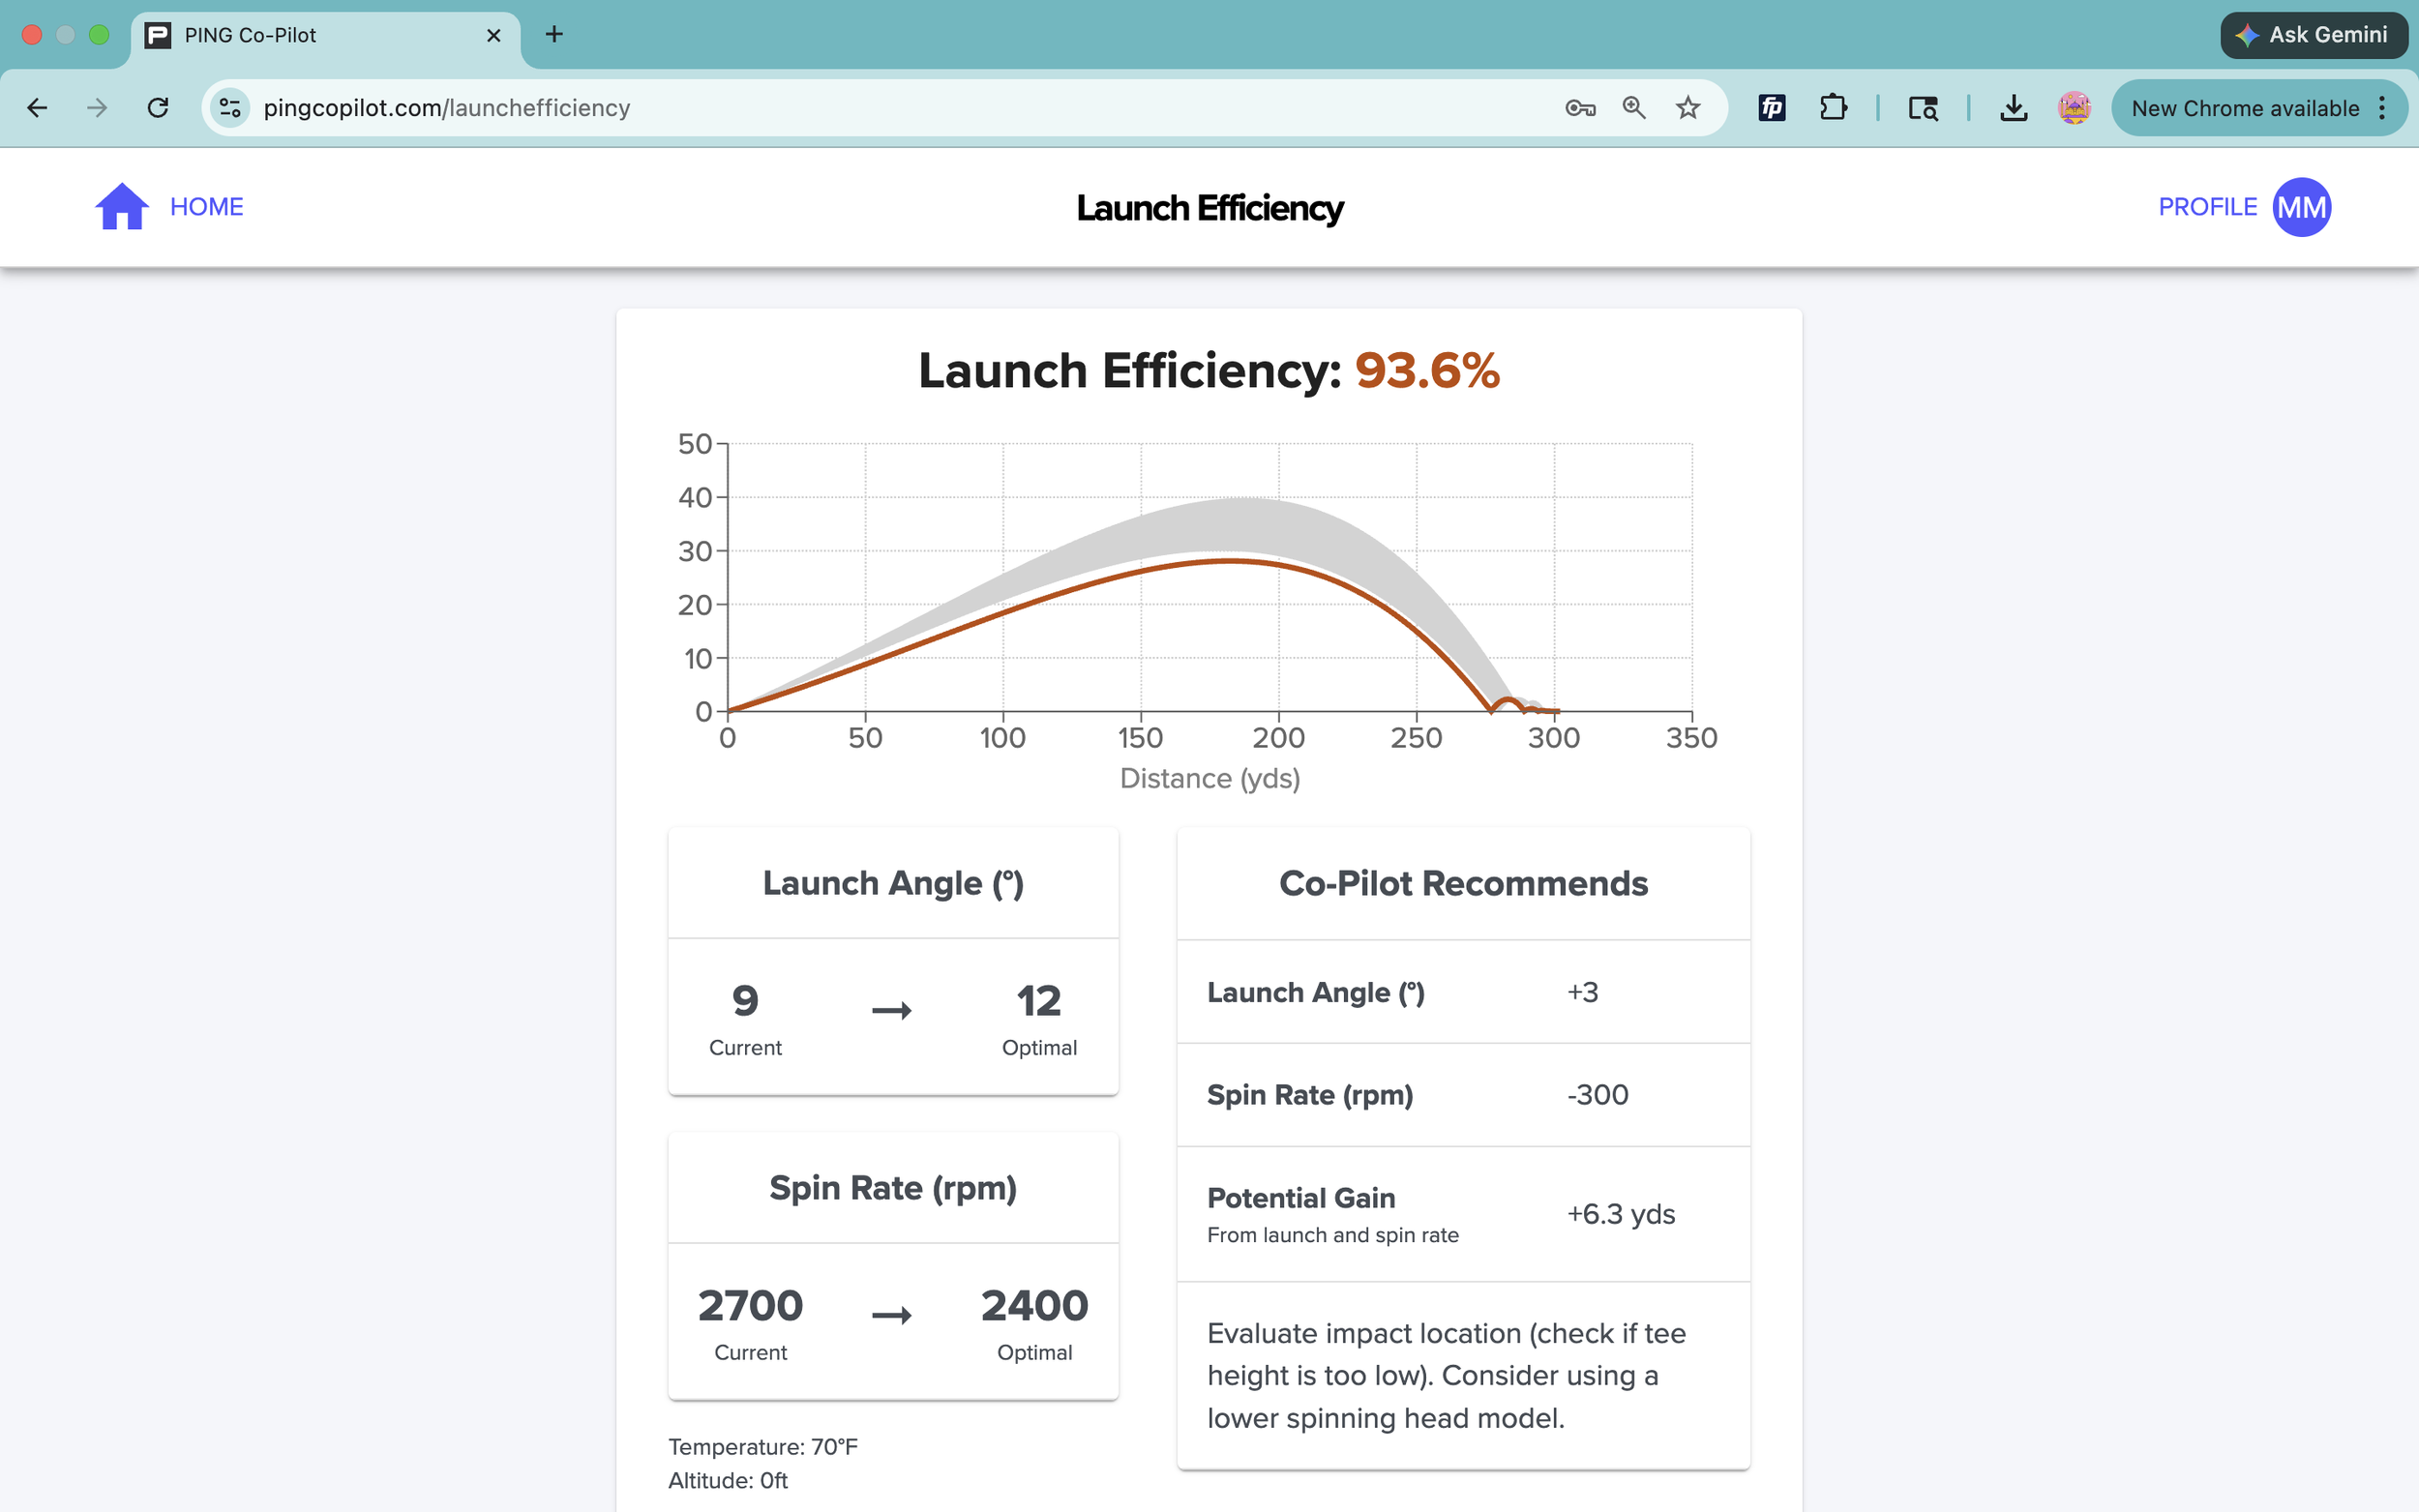Open the PROFILE link
The image size is (2419, 1512).
pos(2207,207)
